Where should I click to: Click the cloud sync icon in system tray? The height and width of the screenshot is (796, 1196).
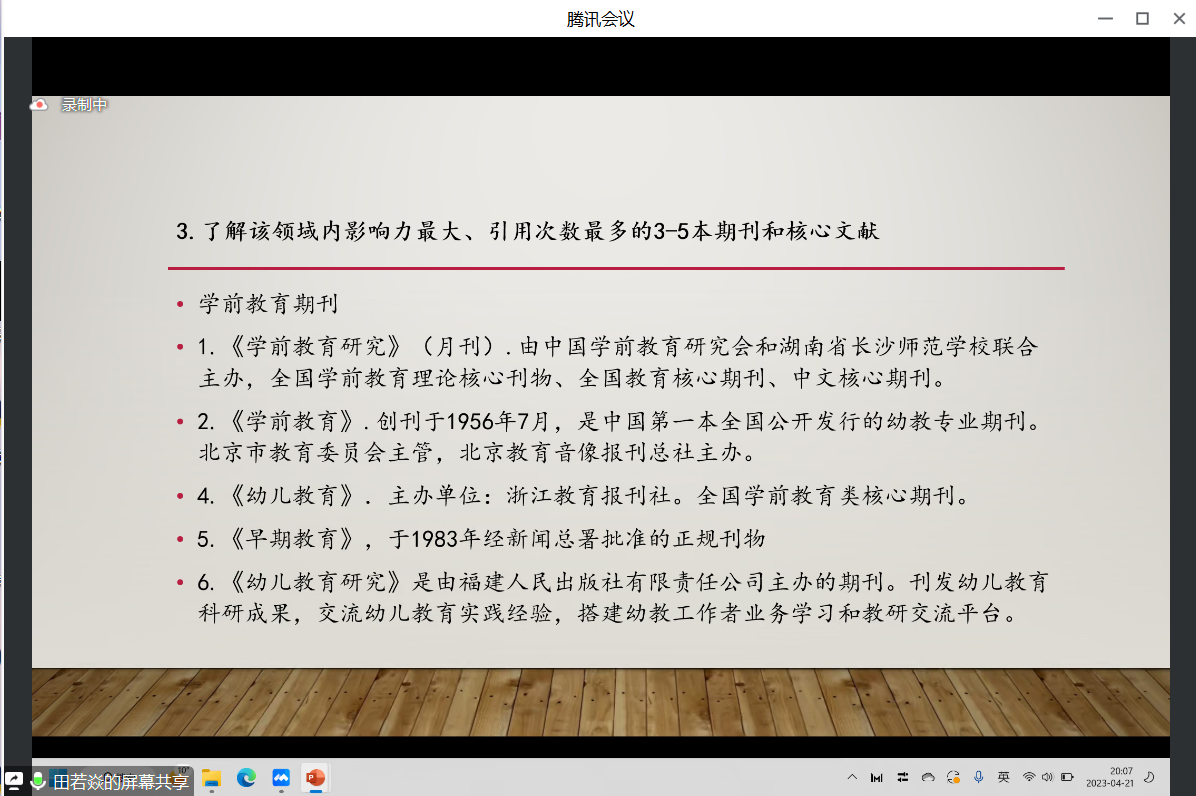point(928,777)
